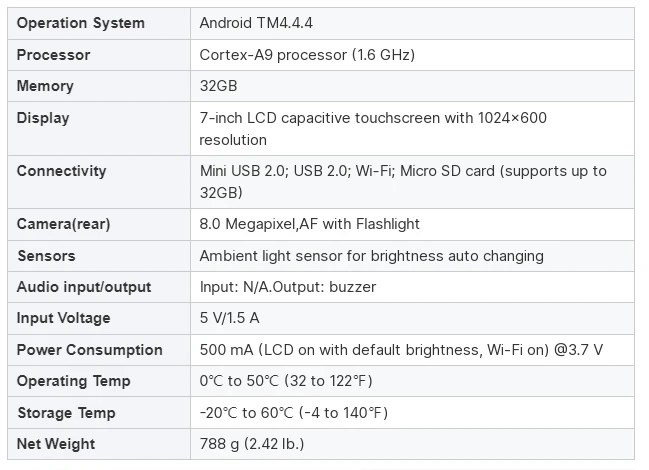Select the Ambient light sensor description
The height and width of the screenshot is (470, 649).
[372, 256]
